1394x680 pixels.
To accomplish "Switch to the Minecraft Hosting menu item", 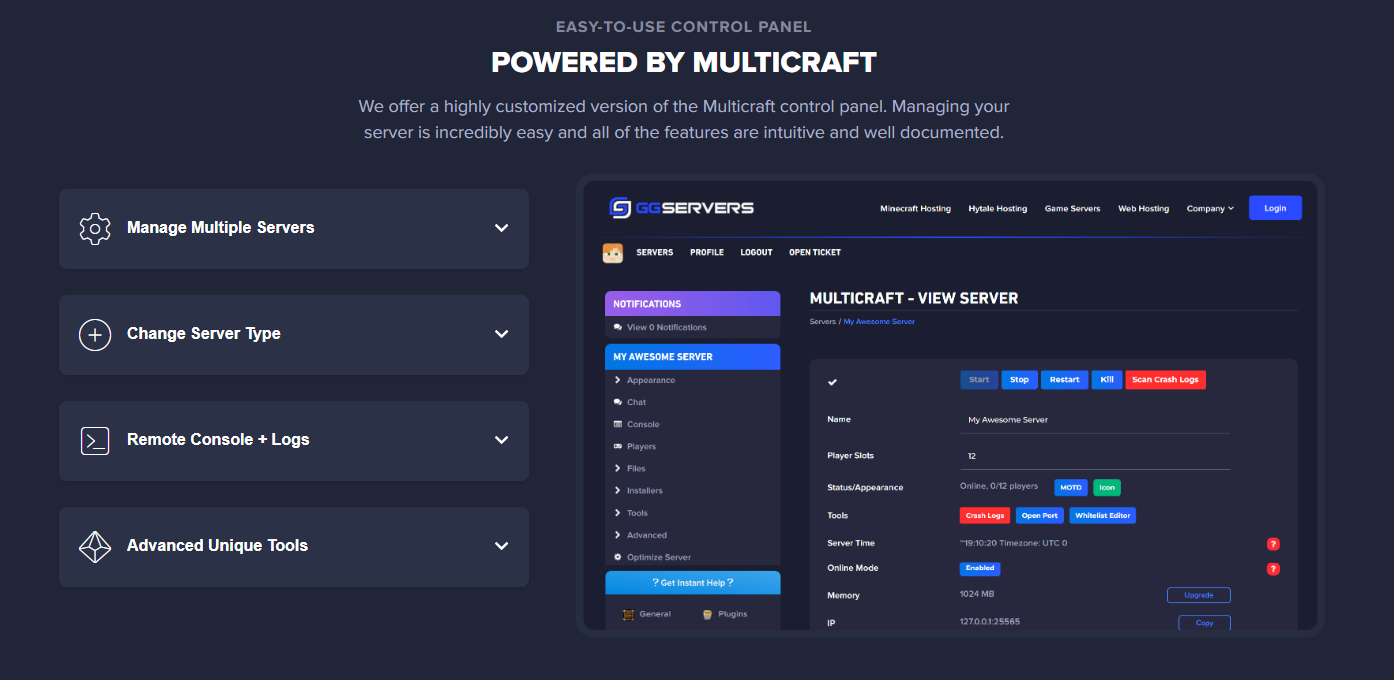I will click(915, 208).
